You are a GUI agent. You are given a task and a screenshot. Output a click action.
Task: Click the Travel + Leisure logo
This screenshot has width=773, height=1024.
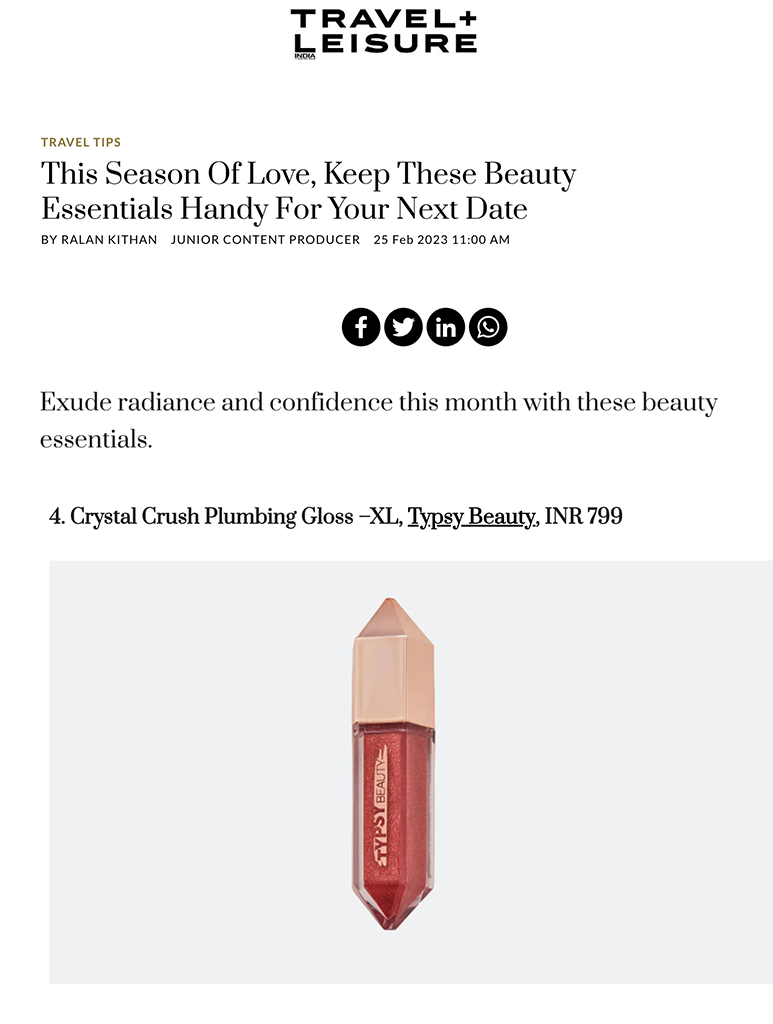click(x=384, y=32)
